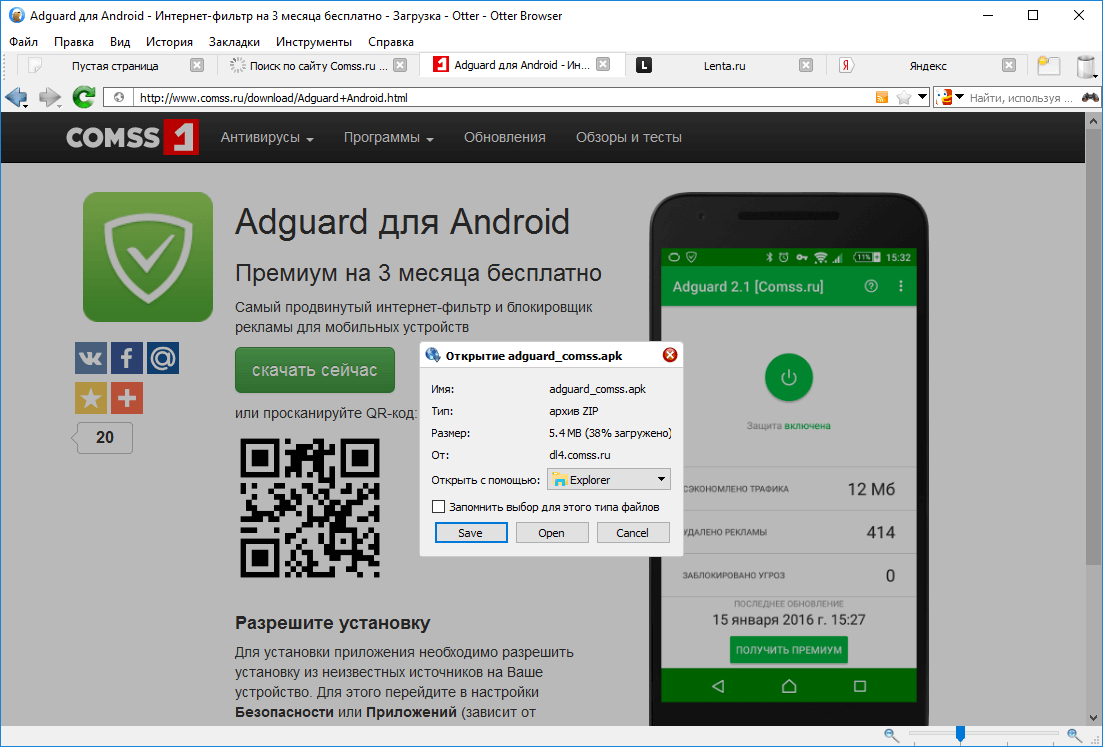Click the help question icon in phone image
Screen dimensions: 1103x747
click(x=871, y=286)
